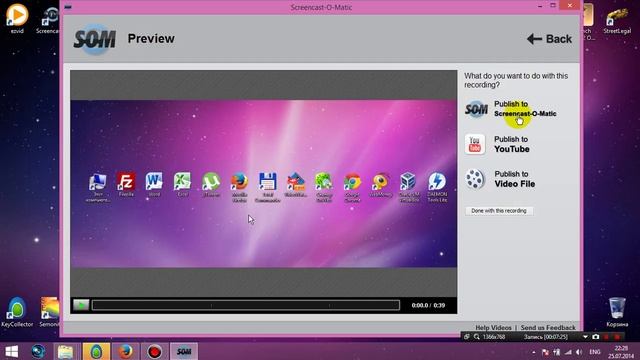Open the Help Videos link
640x360 pixels.
pyautogui.click(x=493, y=327)
